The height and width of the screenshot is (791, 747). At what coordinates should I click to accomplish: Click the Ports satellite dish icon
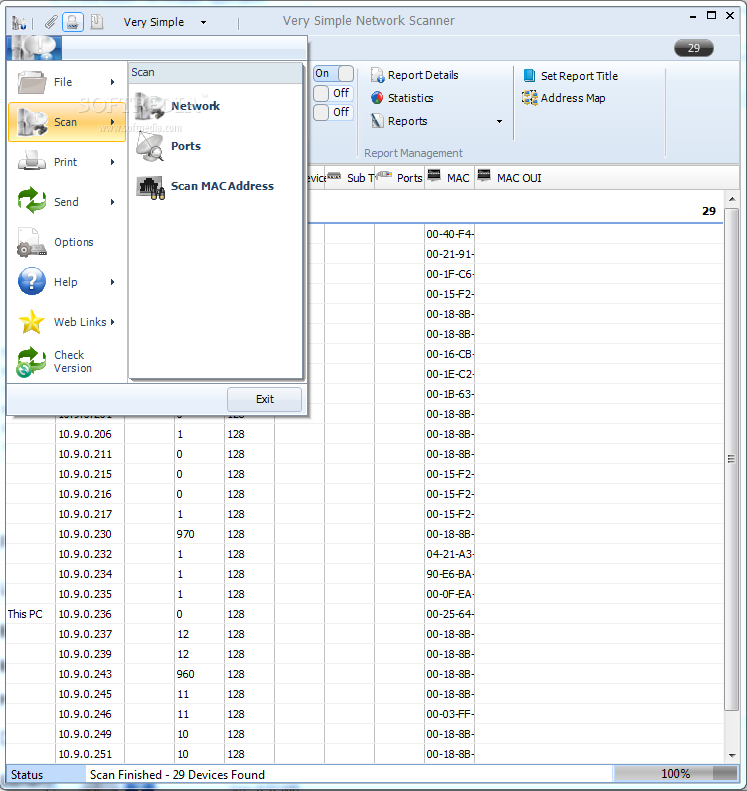coord(150,146)
